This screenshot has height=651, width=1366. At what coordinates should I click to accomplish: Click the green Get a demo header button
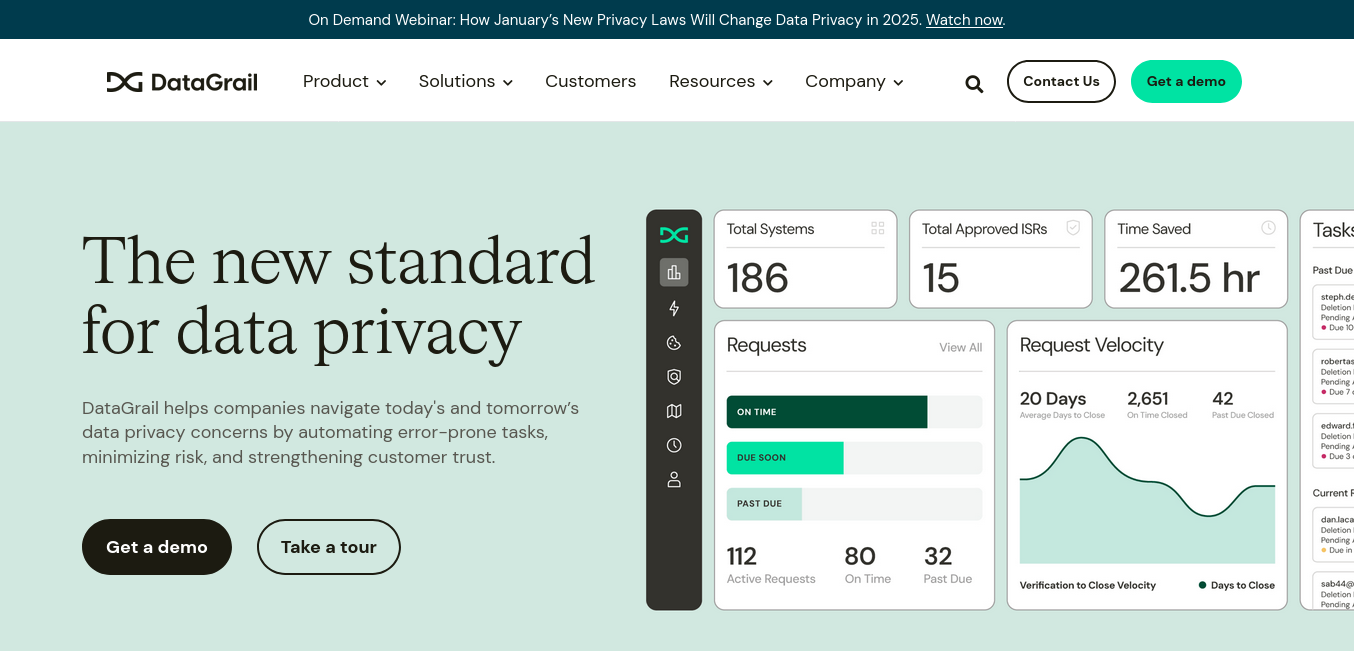tap(1186, 81)
